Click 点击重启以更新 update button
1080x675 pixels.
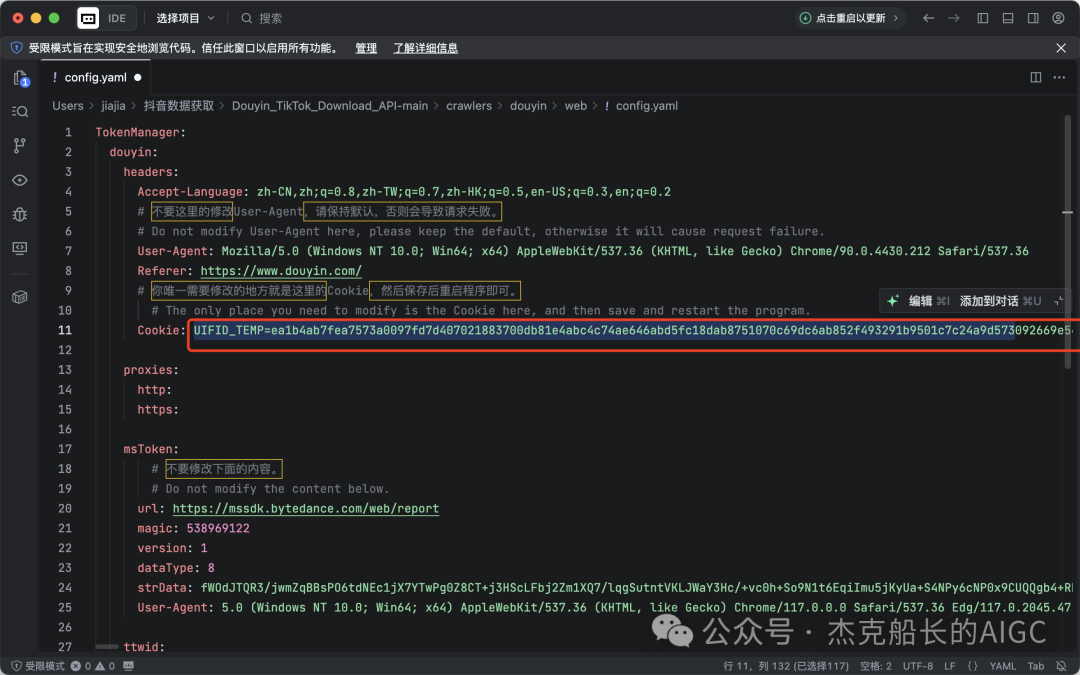pyautogui.click(x=850, y=18)
